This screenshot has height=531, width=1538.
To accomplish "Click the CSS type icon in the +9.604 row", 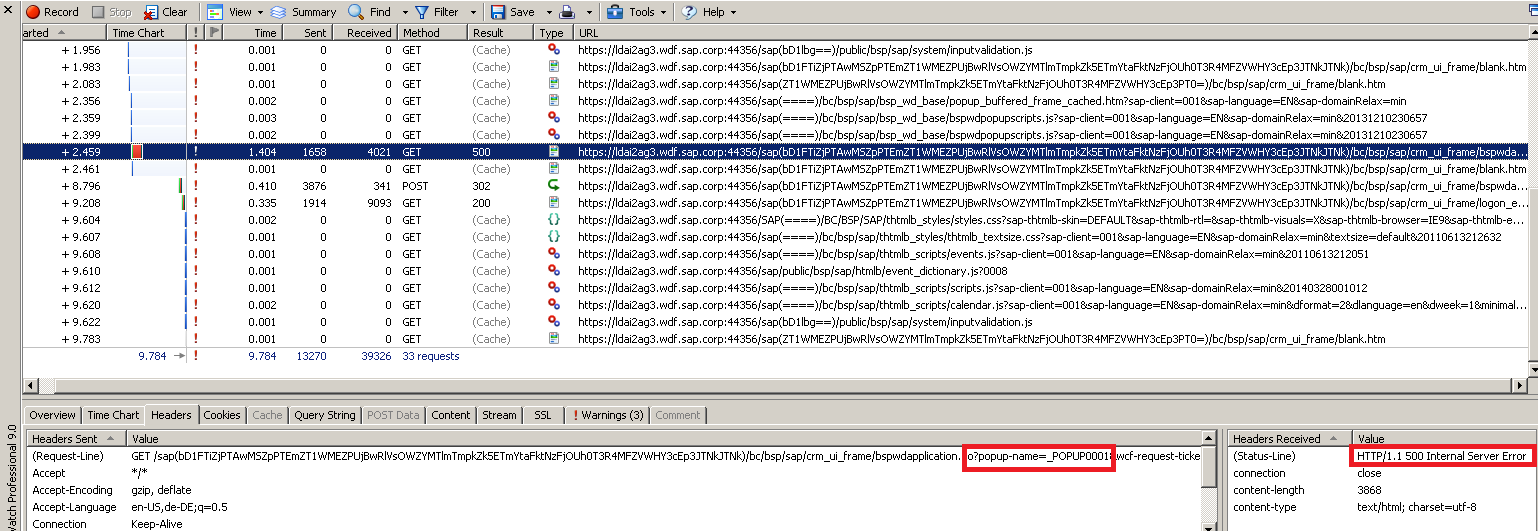I will tap(554, 220).
